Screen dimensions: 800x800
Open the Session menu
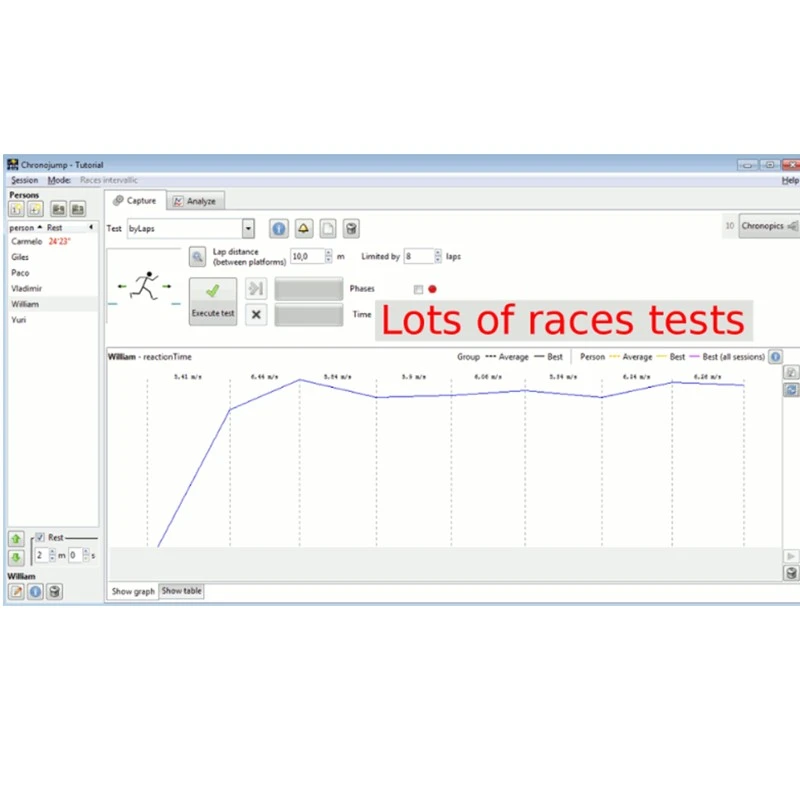pos(24,180)
